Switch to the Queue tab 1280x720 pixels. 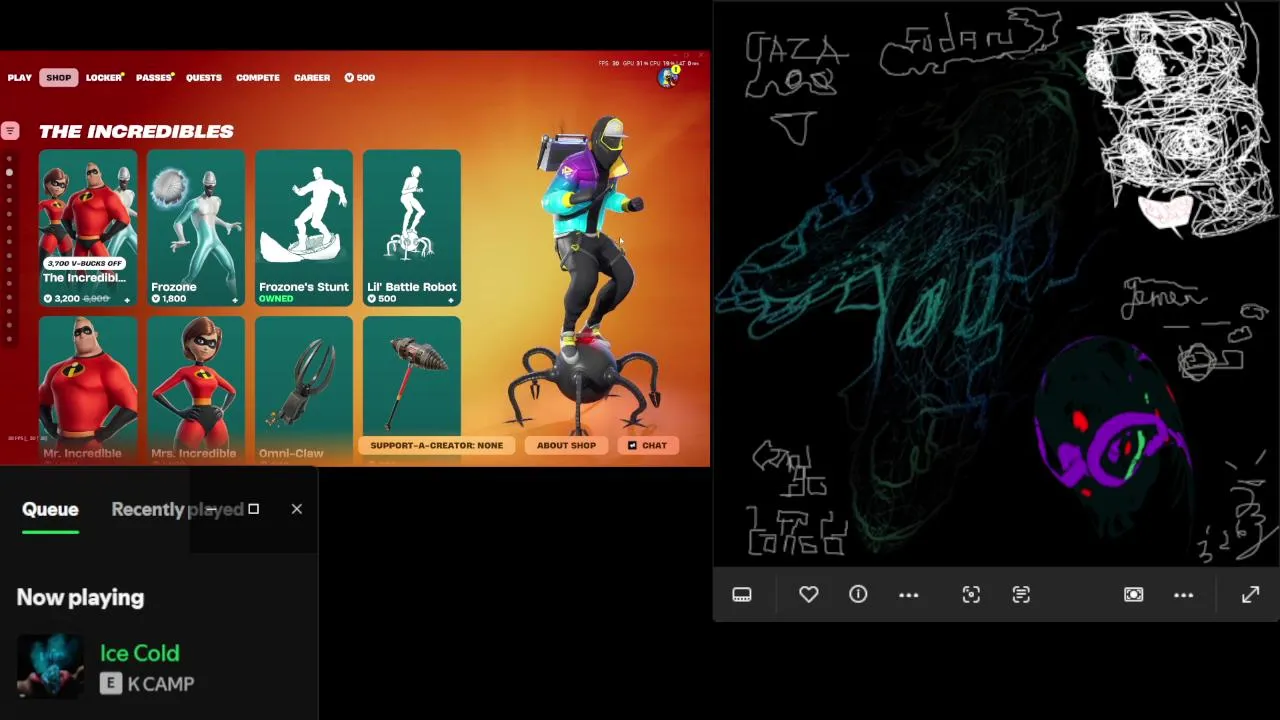click(50, 509)
